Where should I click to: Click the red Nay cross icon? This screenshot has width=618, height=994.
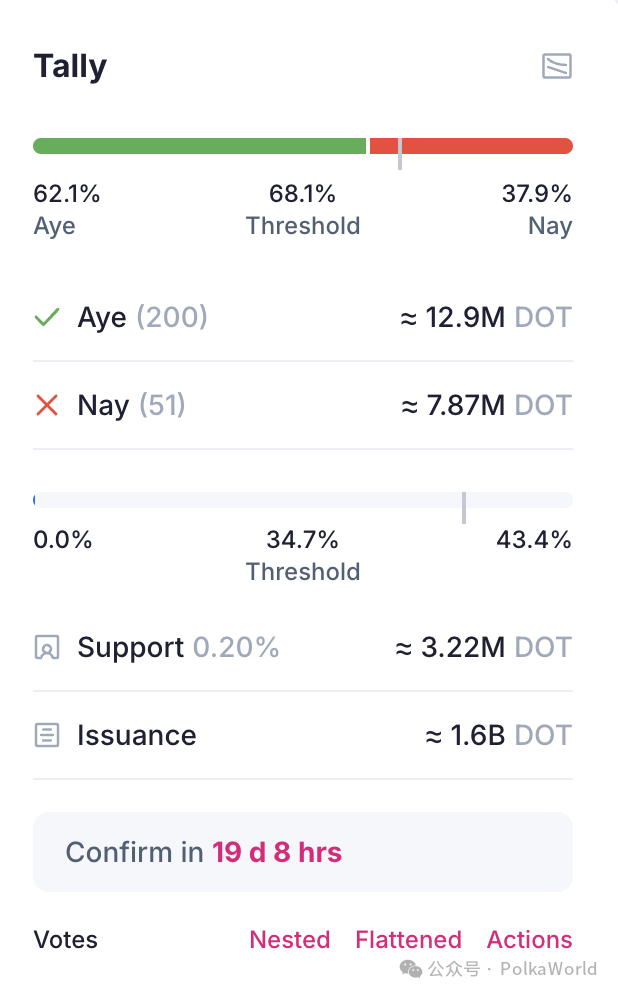tap(47, 405)
